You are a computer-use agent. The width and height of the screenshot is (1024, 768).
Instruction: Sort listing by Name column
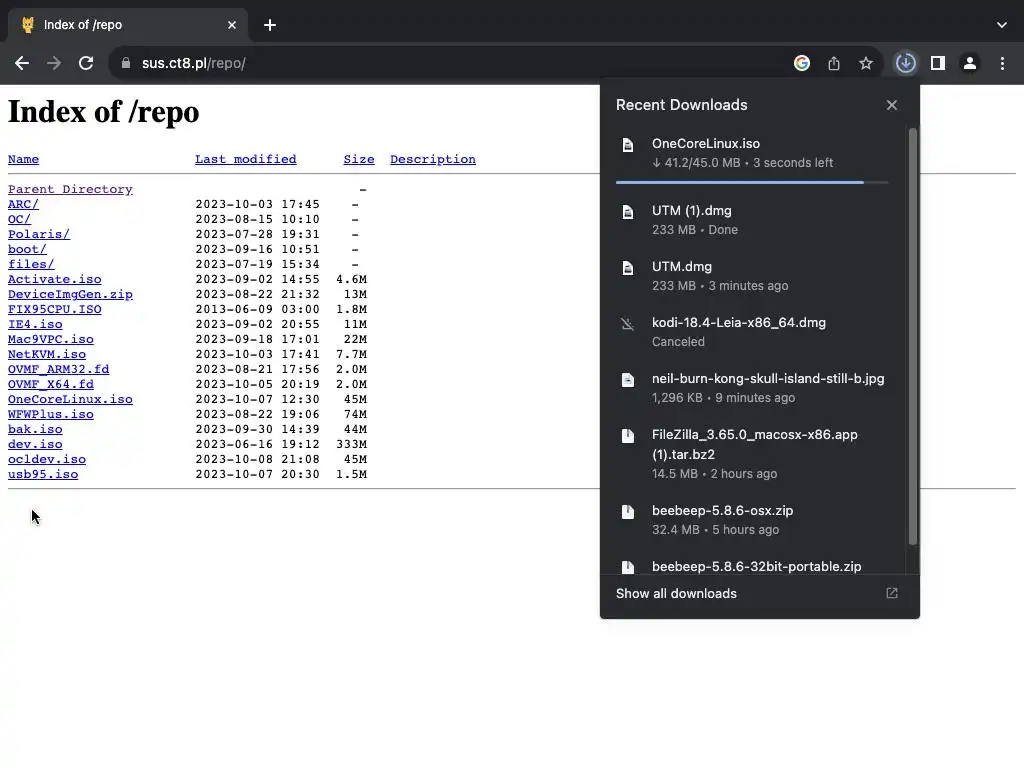[24, 159]
